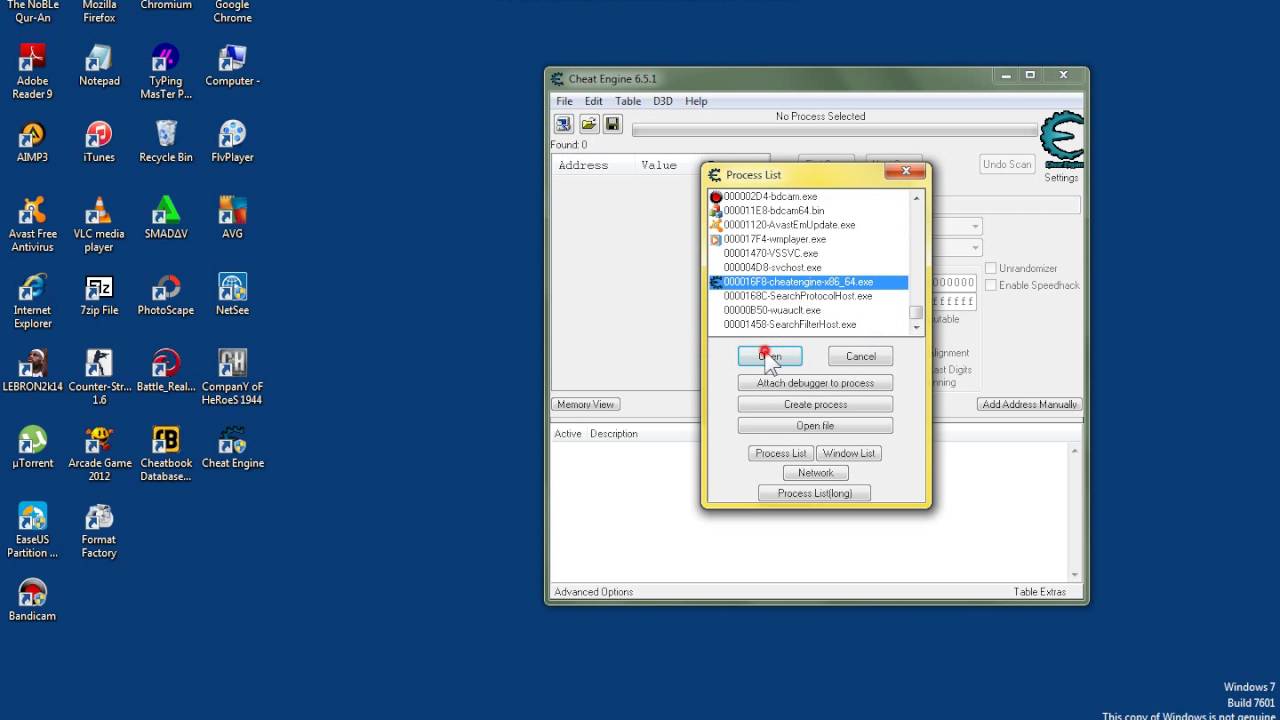This screenshot has width=1280, height=720.
Task: Click the open-folder icon in Cheat Engine's toolbar
Action: 589,124
